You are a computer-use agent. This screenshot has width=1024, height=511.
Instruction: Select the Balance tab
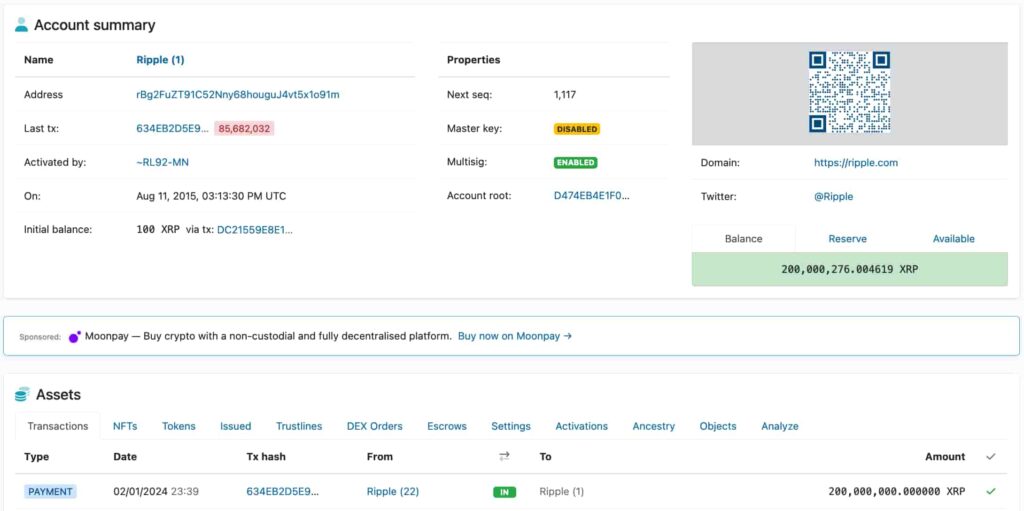pyautogui.click(x=743, y=239)
